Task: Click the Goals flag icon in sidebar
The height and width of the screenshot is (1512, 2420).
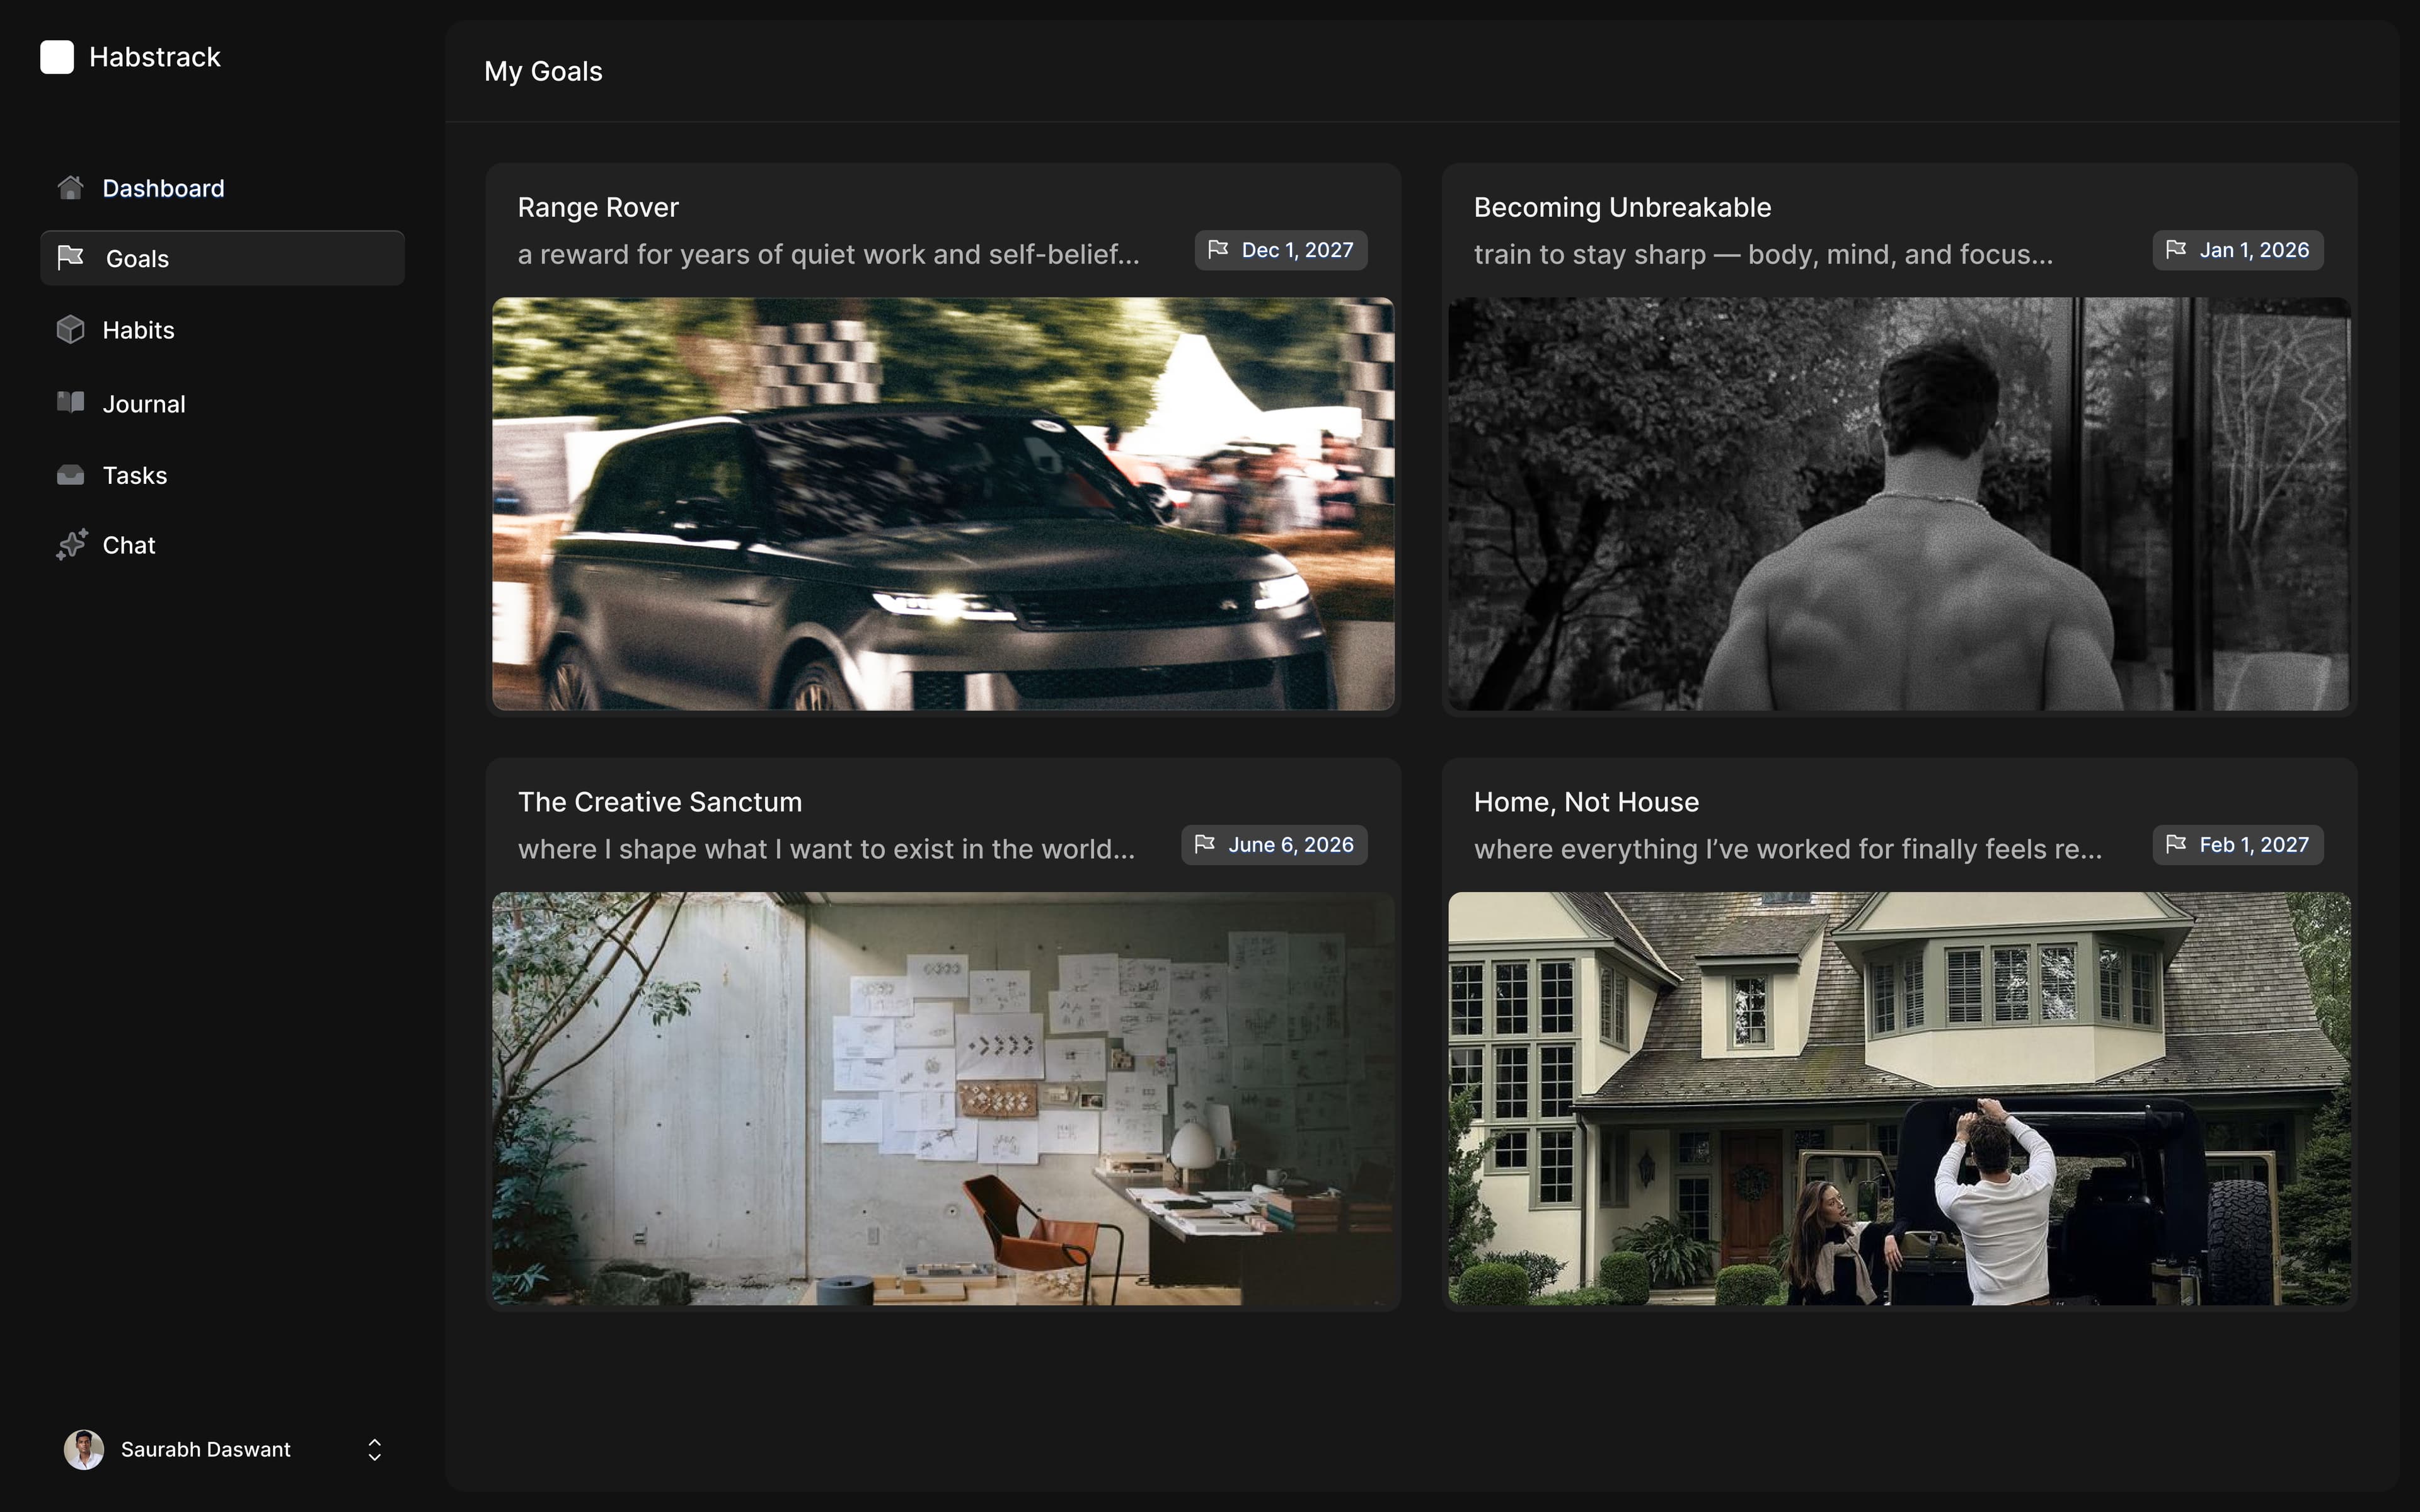Action: pos(70,258)
